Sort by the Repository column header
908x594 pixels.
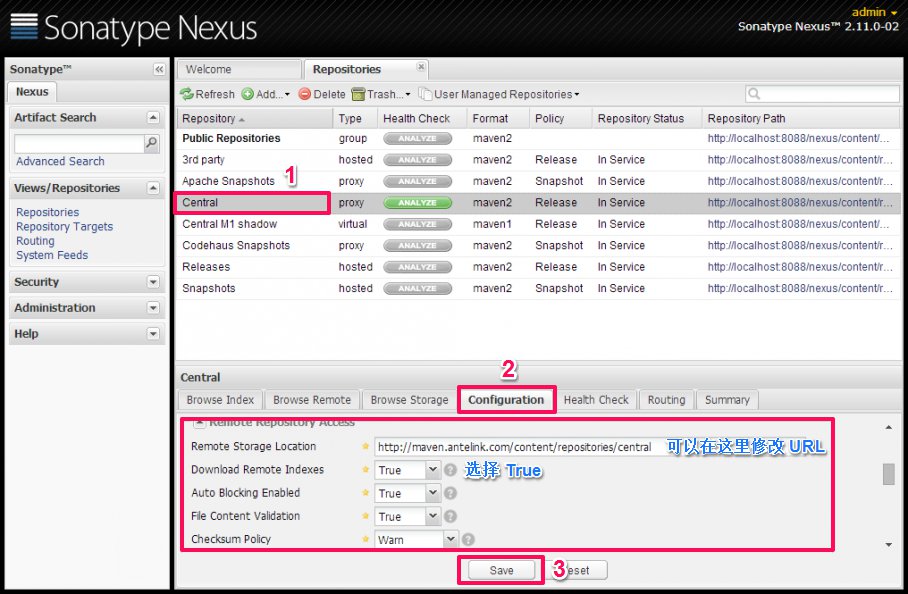(x=255, y=119)
